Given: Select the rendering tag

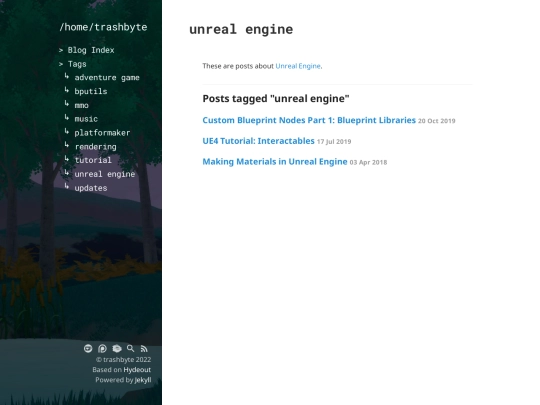Looking at the screenshot, I should [96, 147].
